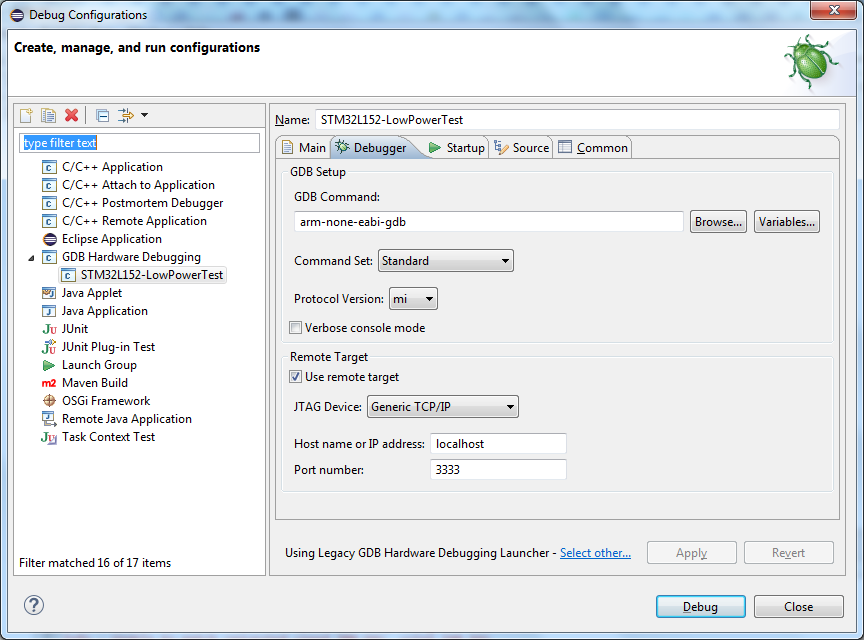Open the Command Set dropdown

[445, 261]
